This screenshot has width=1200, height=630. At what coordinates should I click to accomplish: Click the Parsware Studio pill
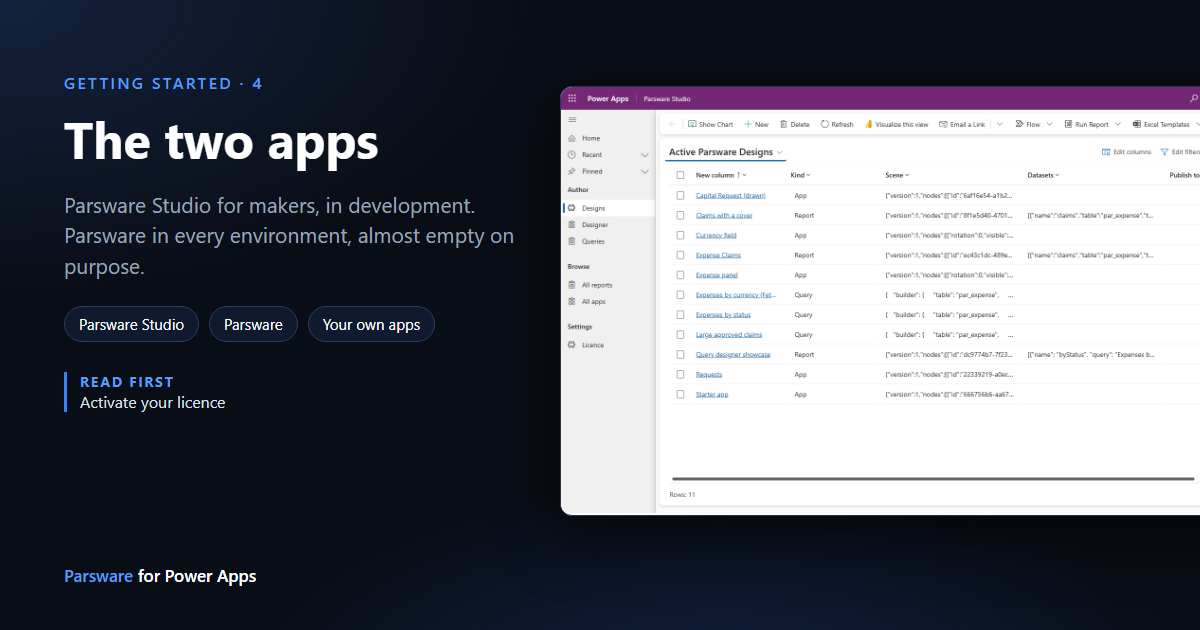click(x=132, y=324)
